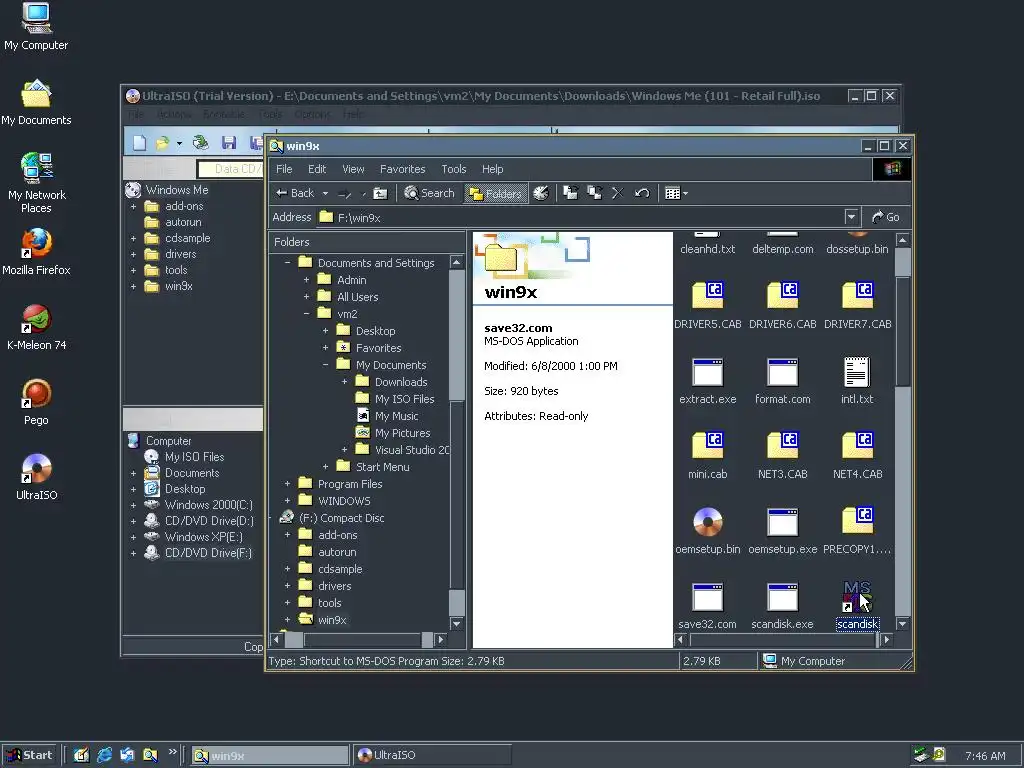Open the Favorites menu

402,169
